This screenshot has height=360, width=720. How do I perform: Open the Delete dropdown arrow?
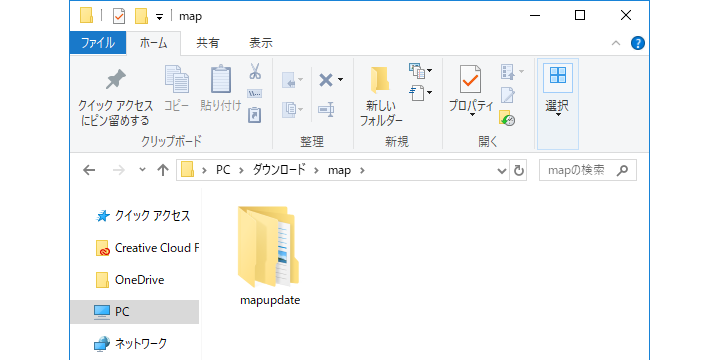pyautogui.click(x=340, y=80)
